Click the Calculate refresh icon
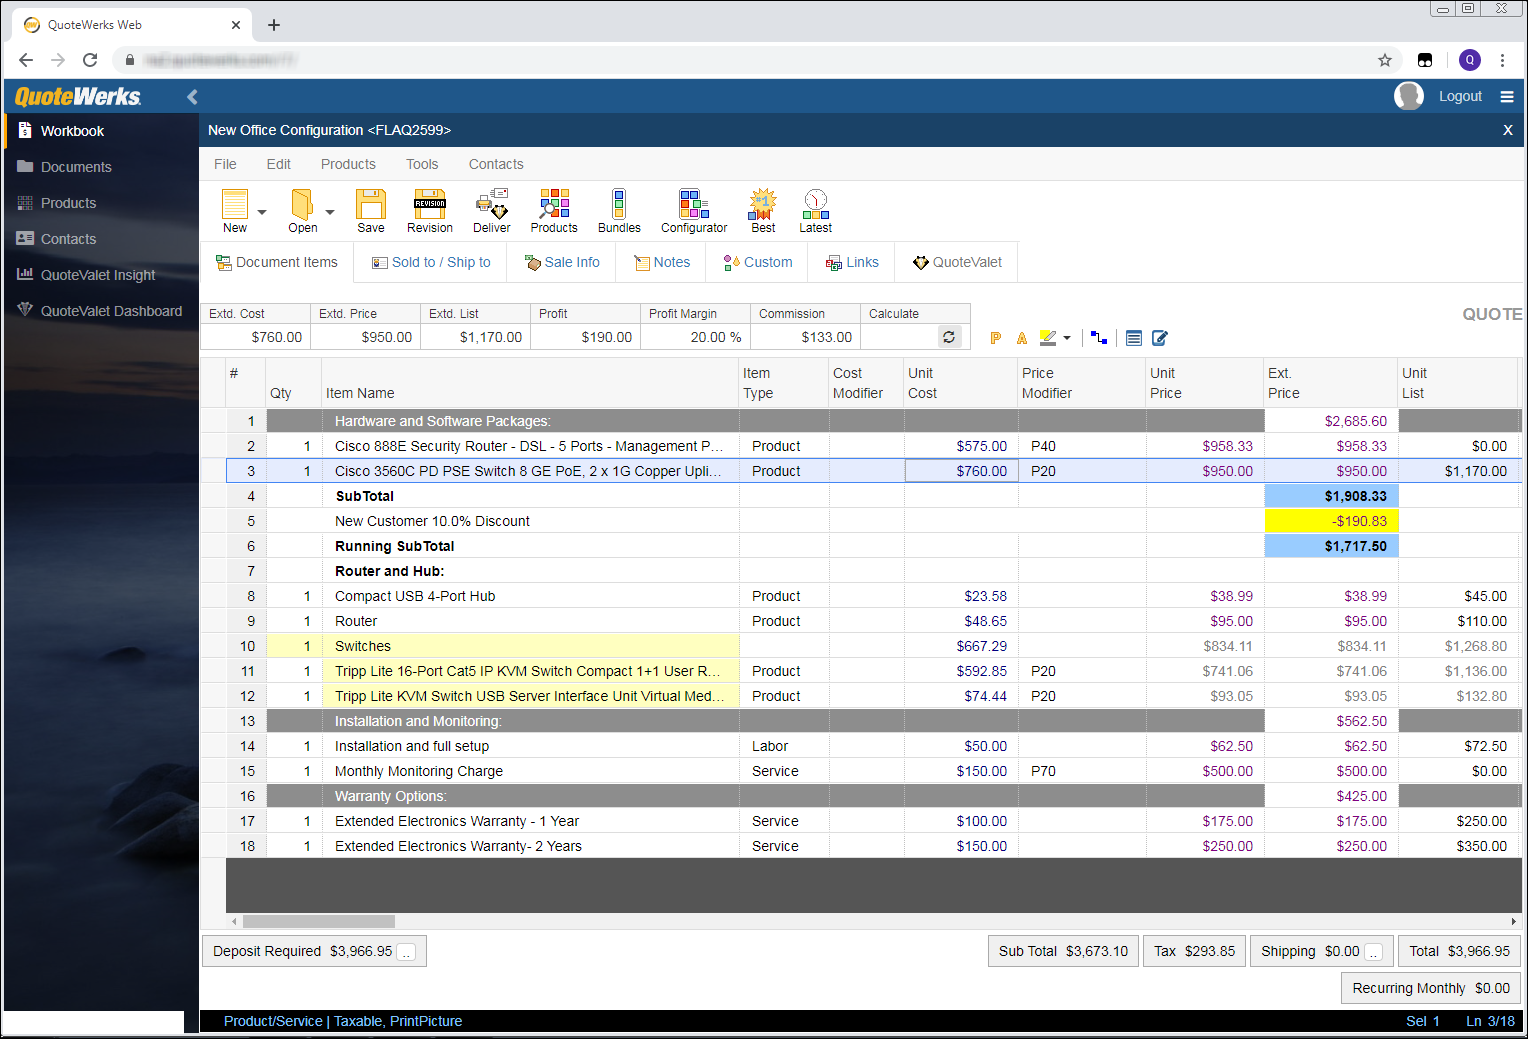Screen dimensions: 1528x1039 (x=949, y=337)
